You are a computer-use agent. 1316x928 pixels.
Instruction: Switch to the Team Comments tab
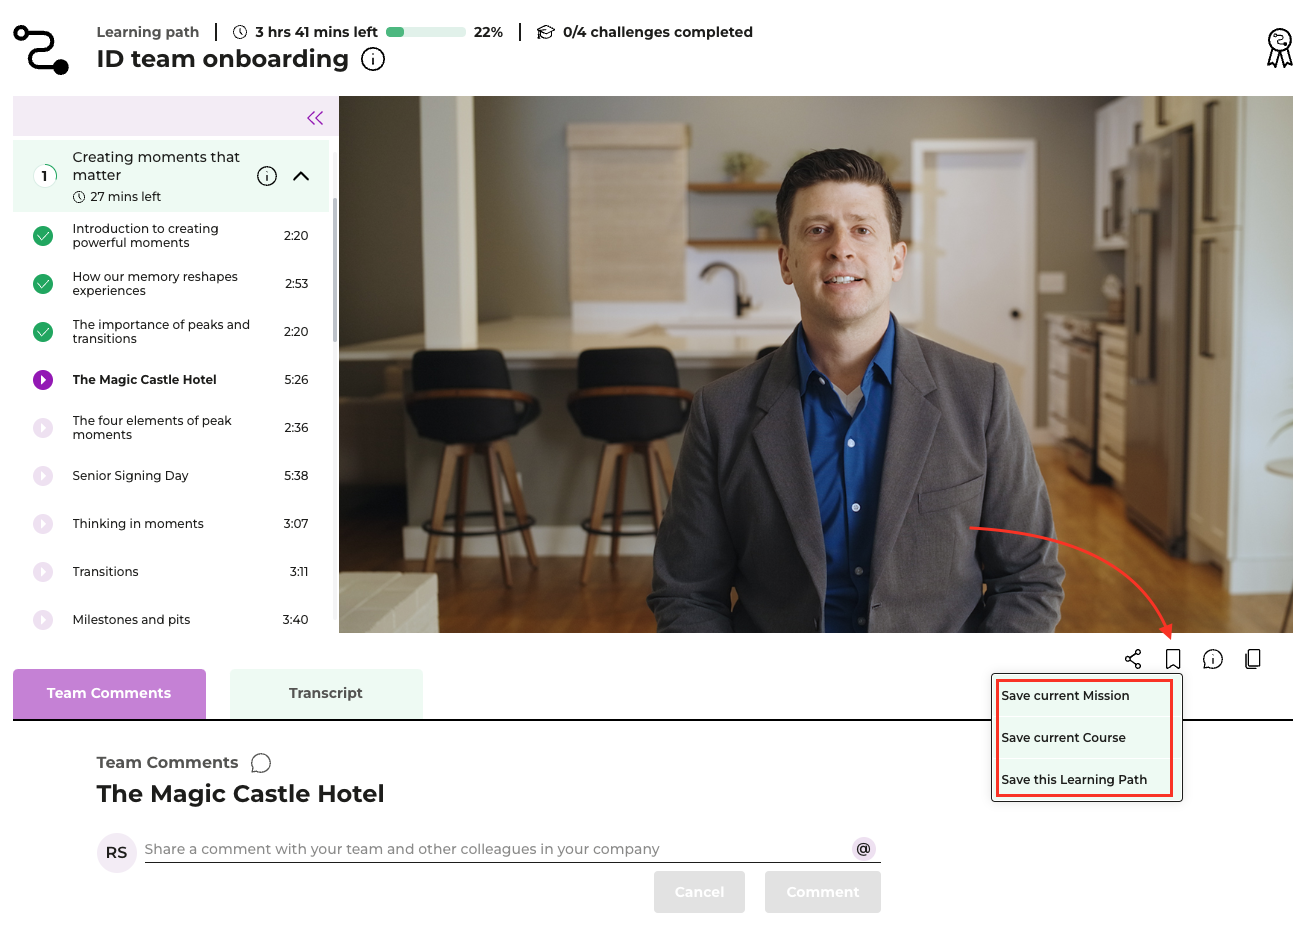[109, 693]
